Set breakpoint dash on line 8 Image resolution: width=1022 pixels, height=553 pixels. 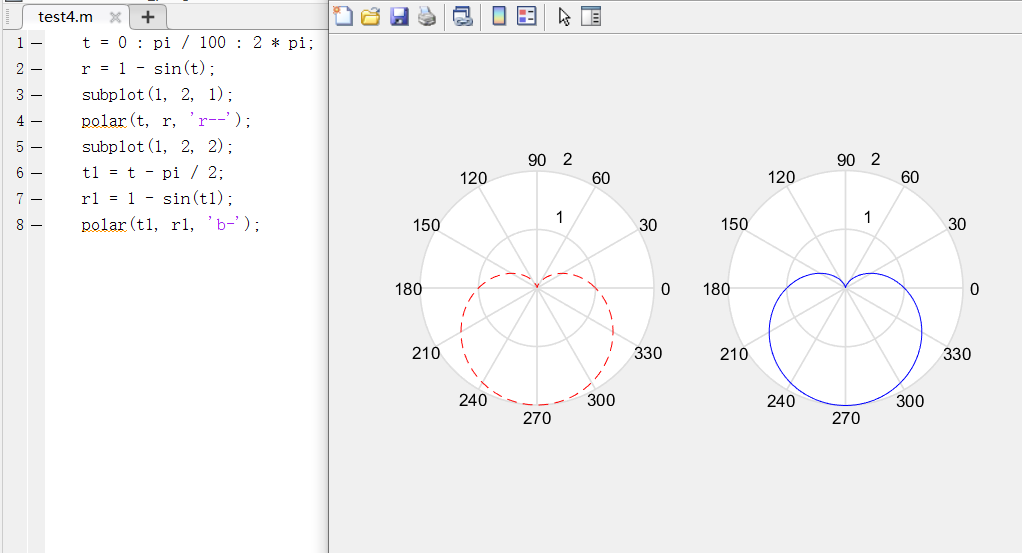coord(36,226)
